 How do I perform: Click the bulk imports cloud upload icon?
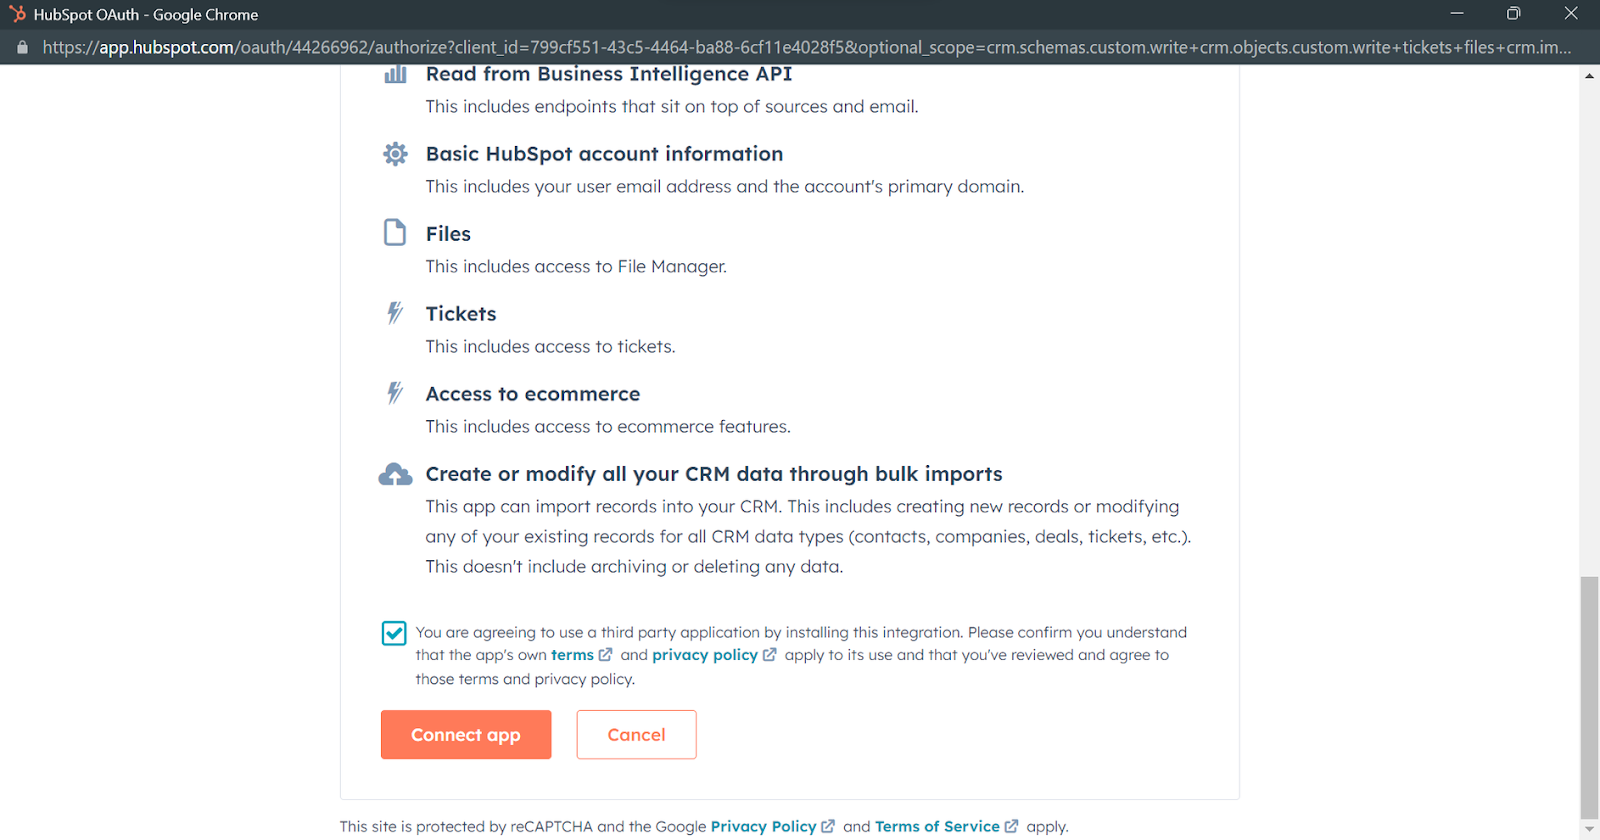(x=396, y=474)
